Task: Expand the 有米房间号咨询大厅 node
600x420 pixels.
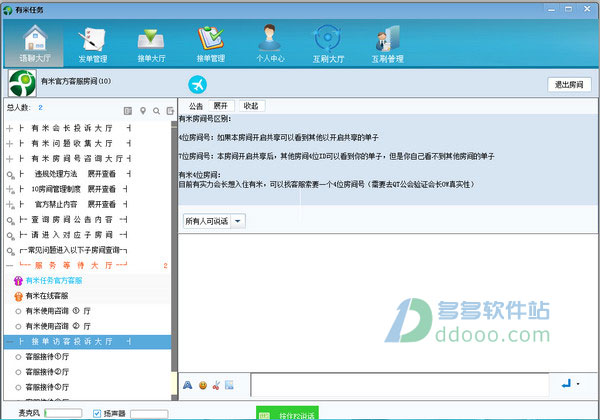Action: 10,159
